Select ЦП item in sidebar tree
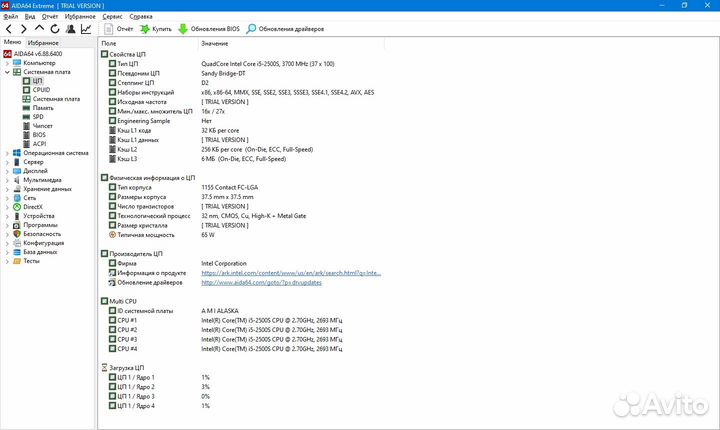This screenshot has height=430, width=720. [37, 81]
